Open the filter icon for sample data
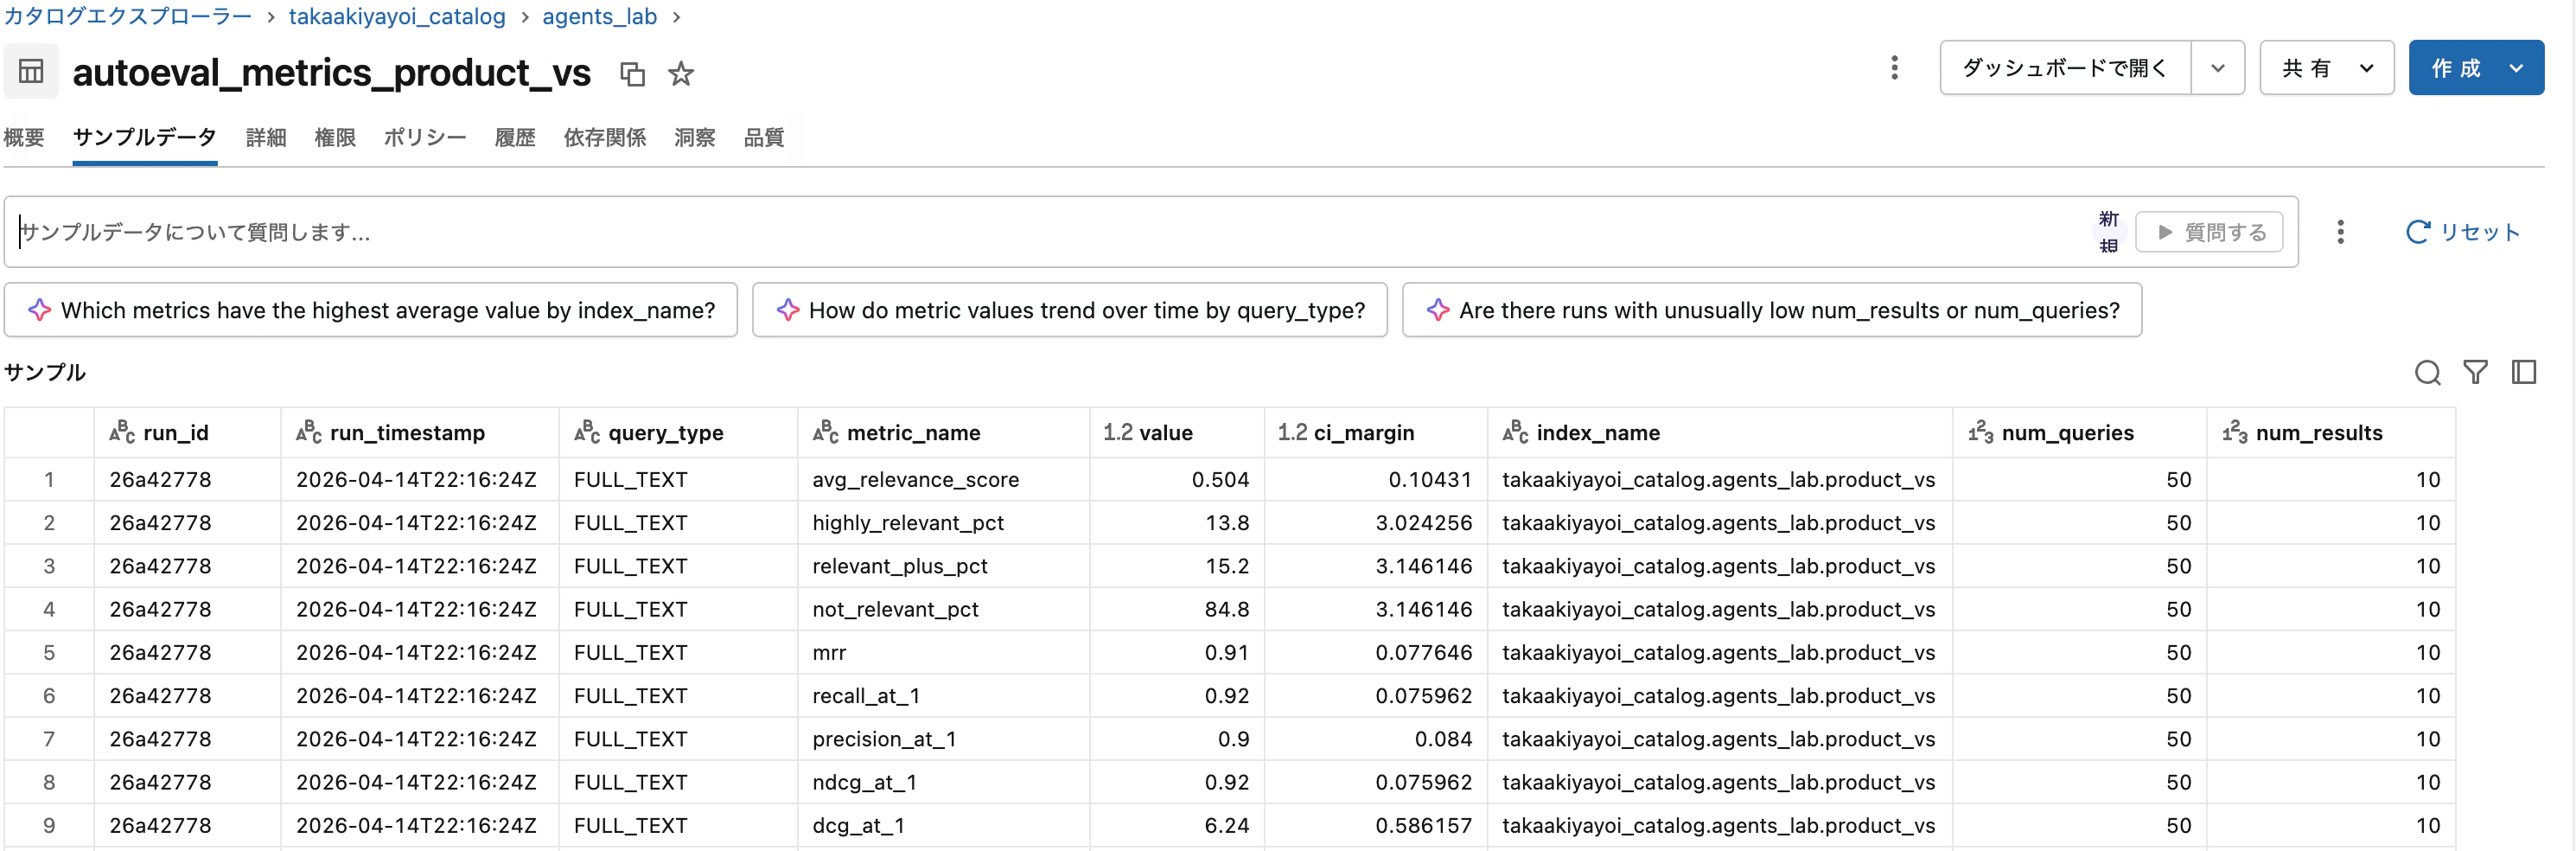The height and width of the screenshot is (851, 2576). 2476,372
